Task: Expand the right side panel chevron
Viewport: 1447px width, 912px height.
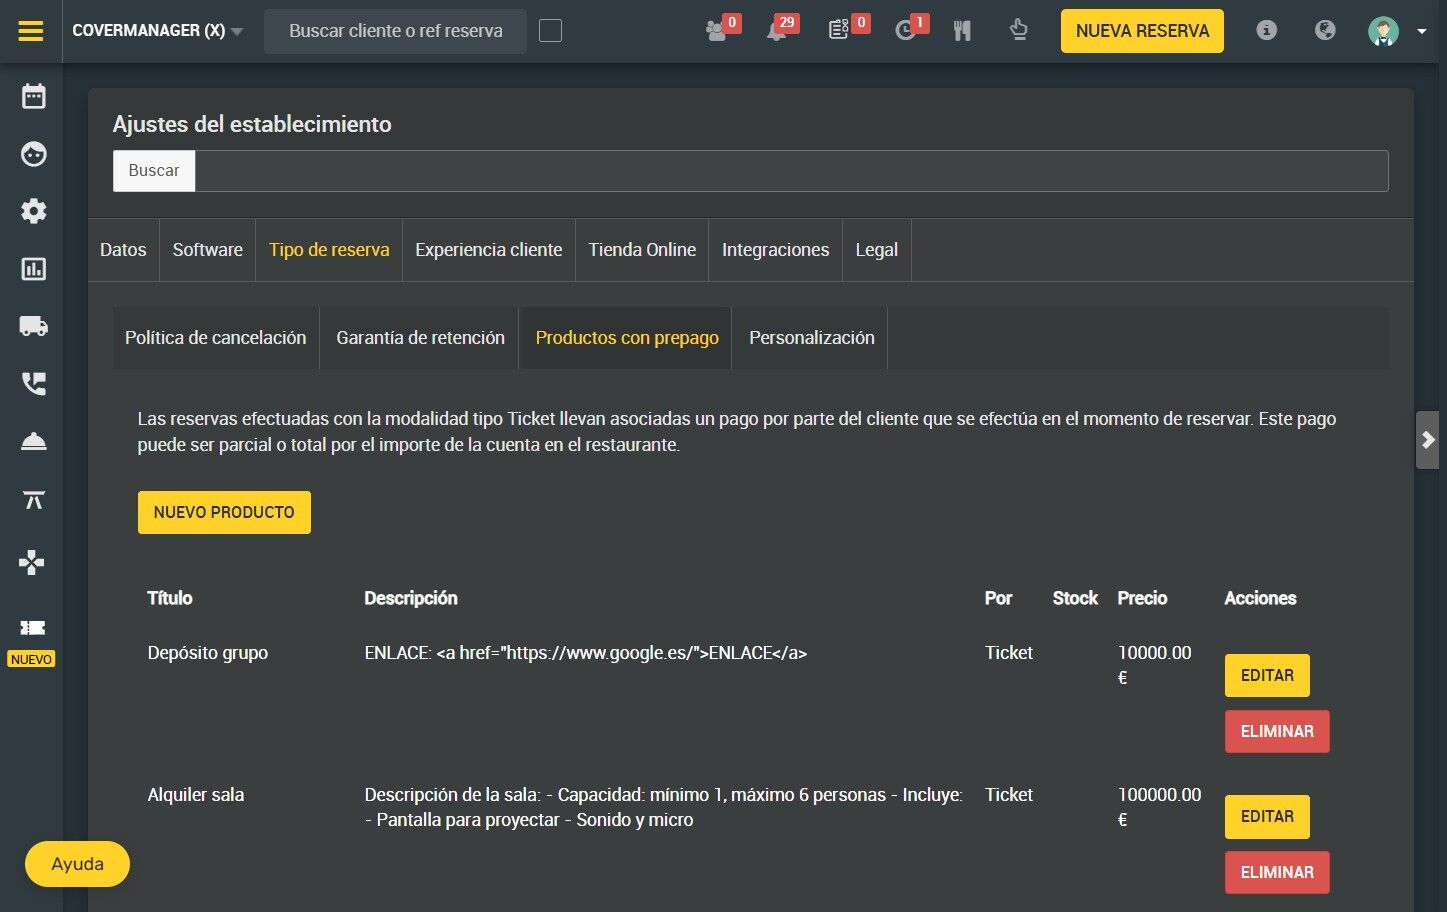Action: coord(1428,440)
